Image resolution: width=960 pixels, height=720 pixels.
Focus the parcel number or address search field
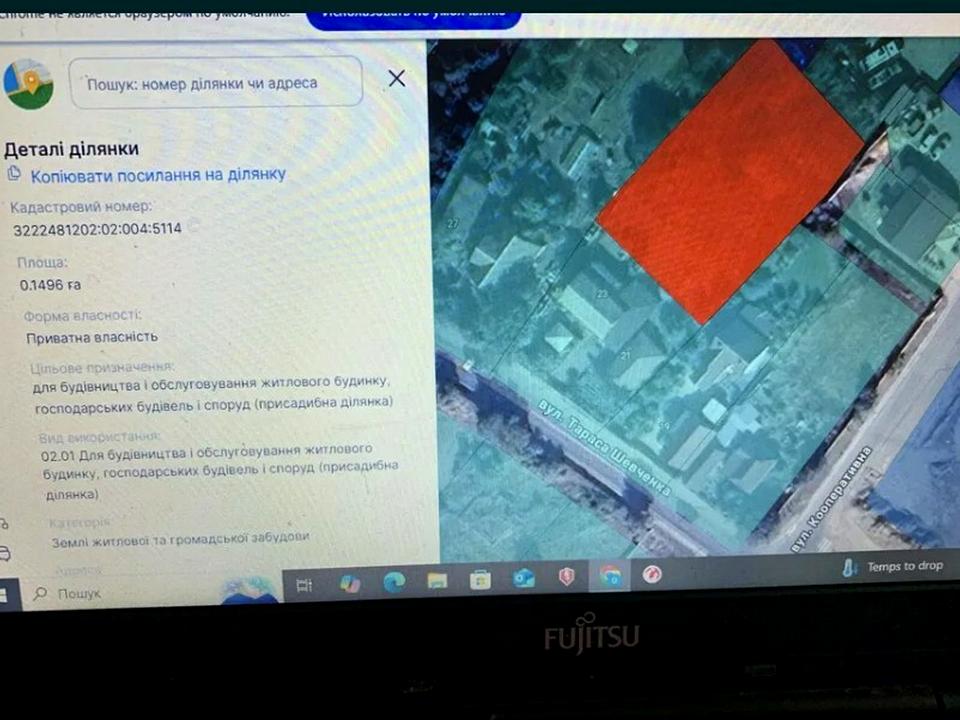click(x=215, y=83)
